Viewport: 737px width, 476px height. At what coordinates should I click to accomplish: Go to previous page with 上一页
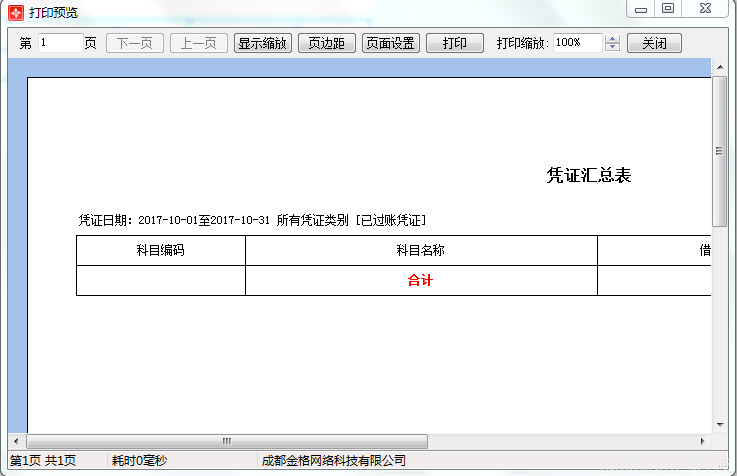point(199,44)
